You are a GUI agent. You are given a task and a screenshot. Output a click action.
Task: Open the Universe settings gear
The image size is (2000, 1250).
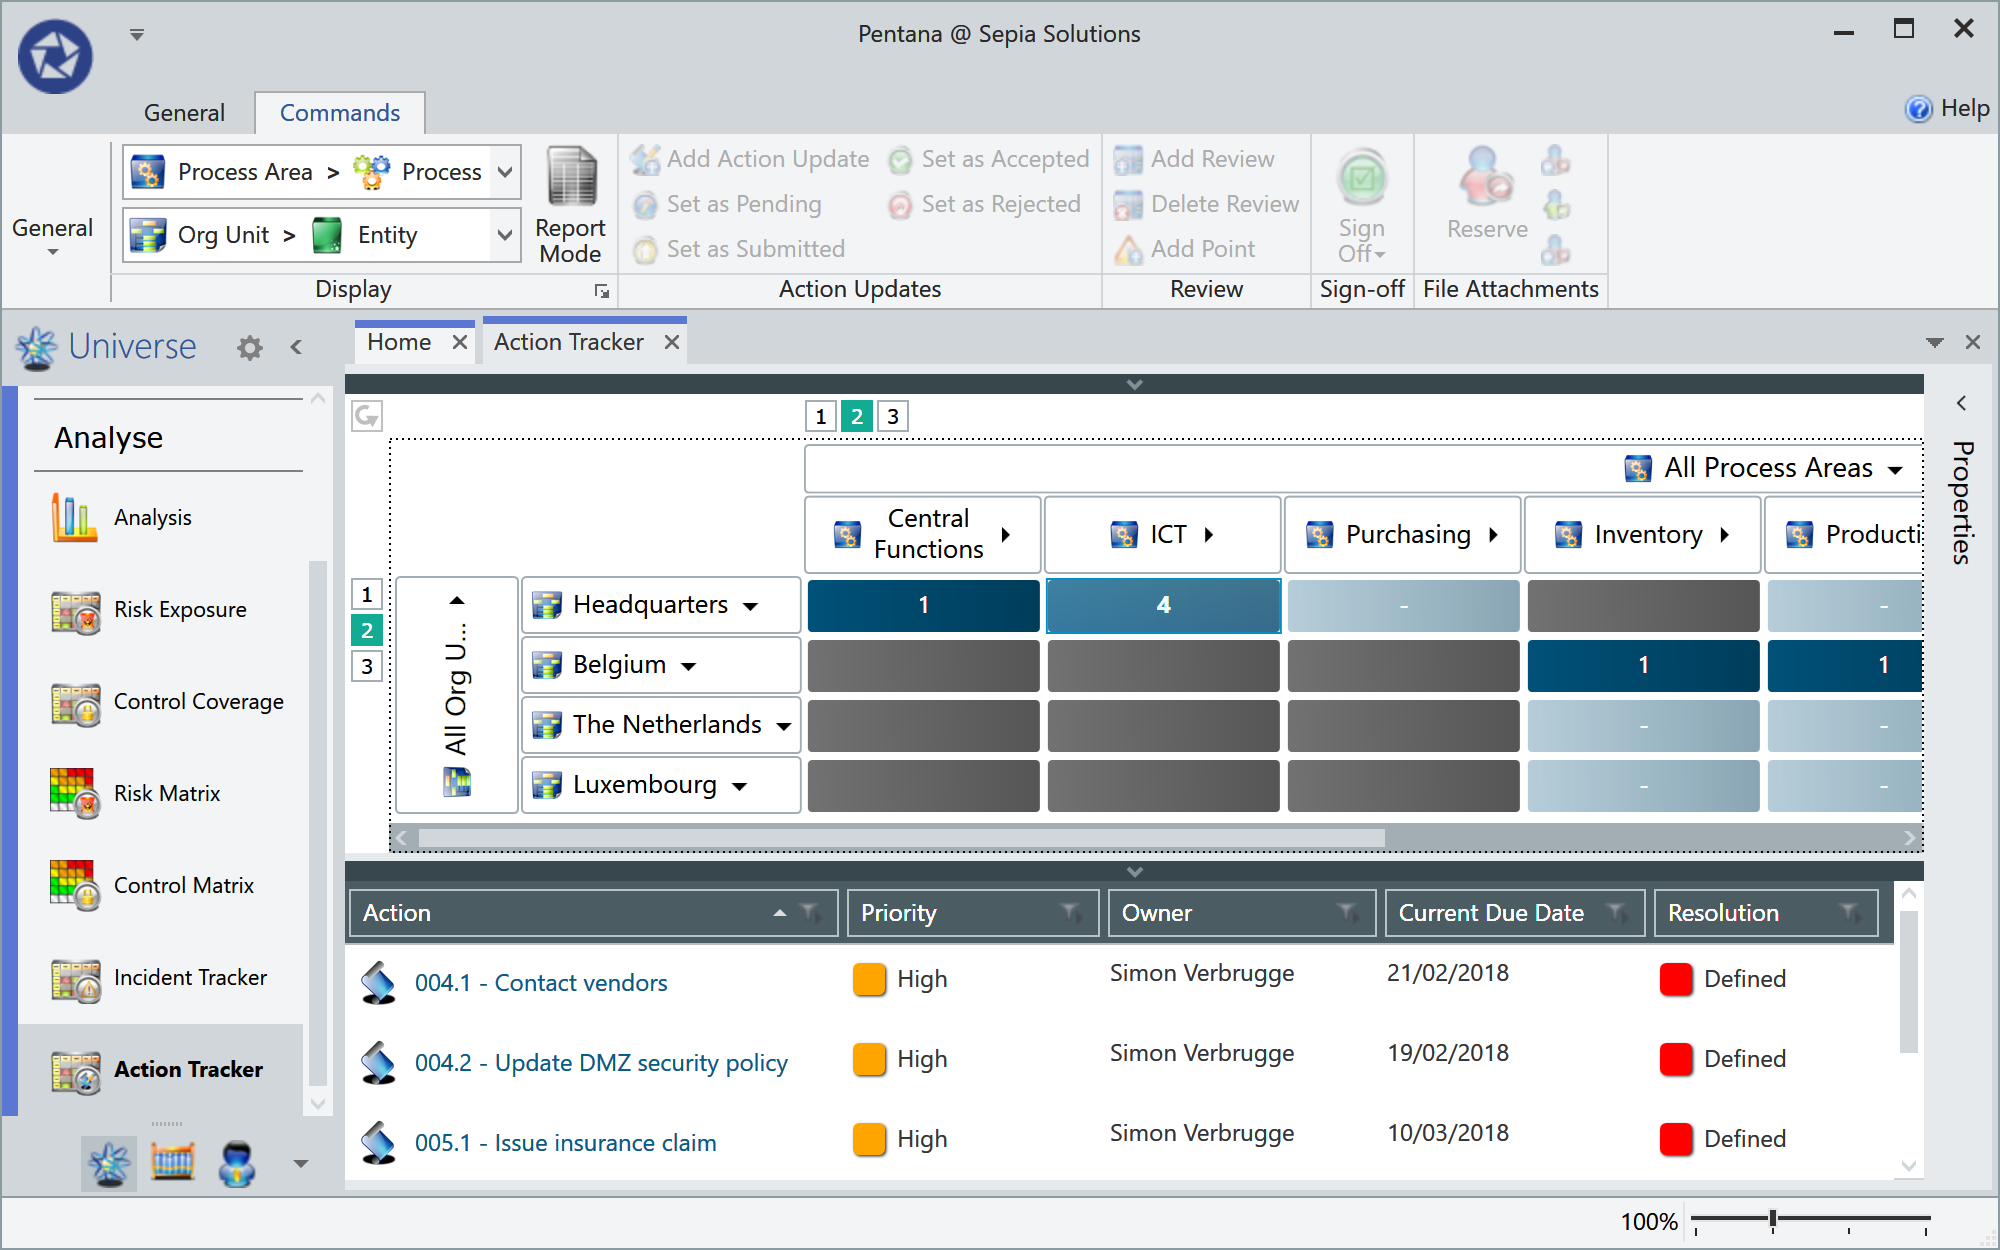click(x=249, y=347)
